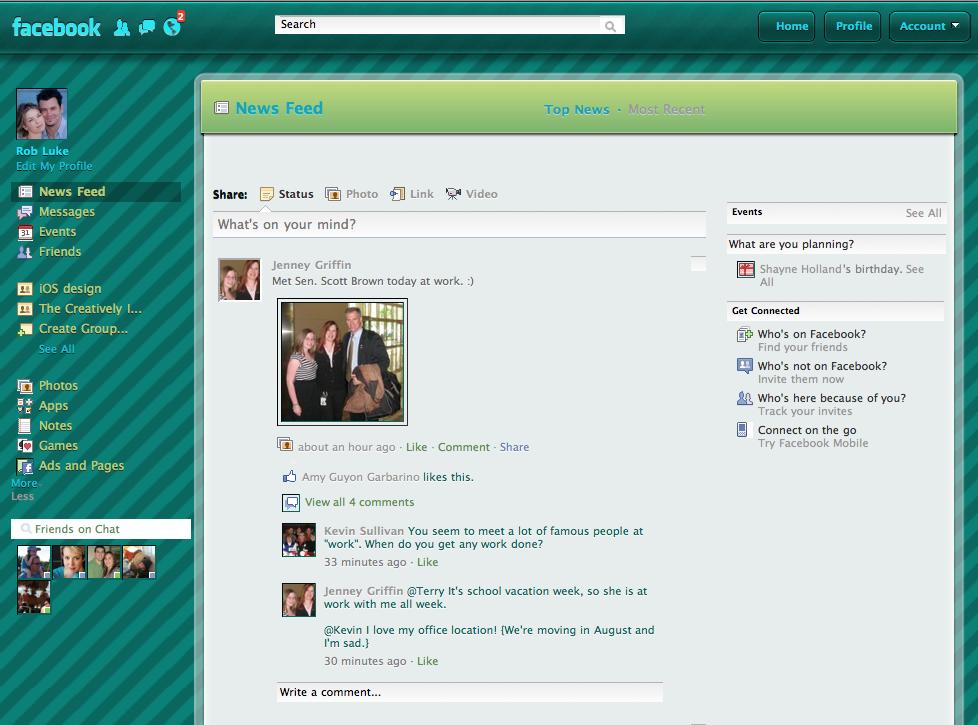This screenshot has width=978, height=725.
Task: Click the Messages sidebar icon
Action: click(25, 212)
